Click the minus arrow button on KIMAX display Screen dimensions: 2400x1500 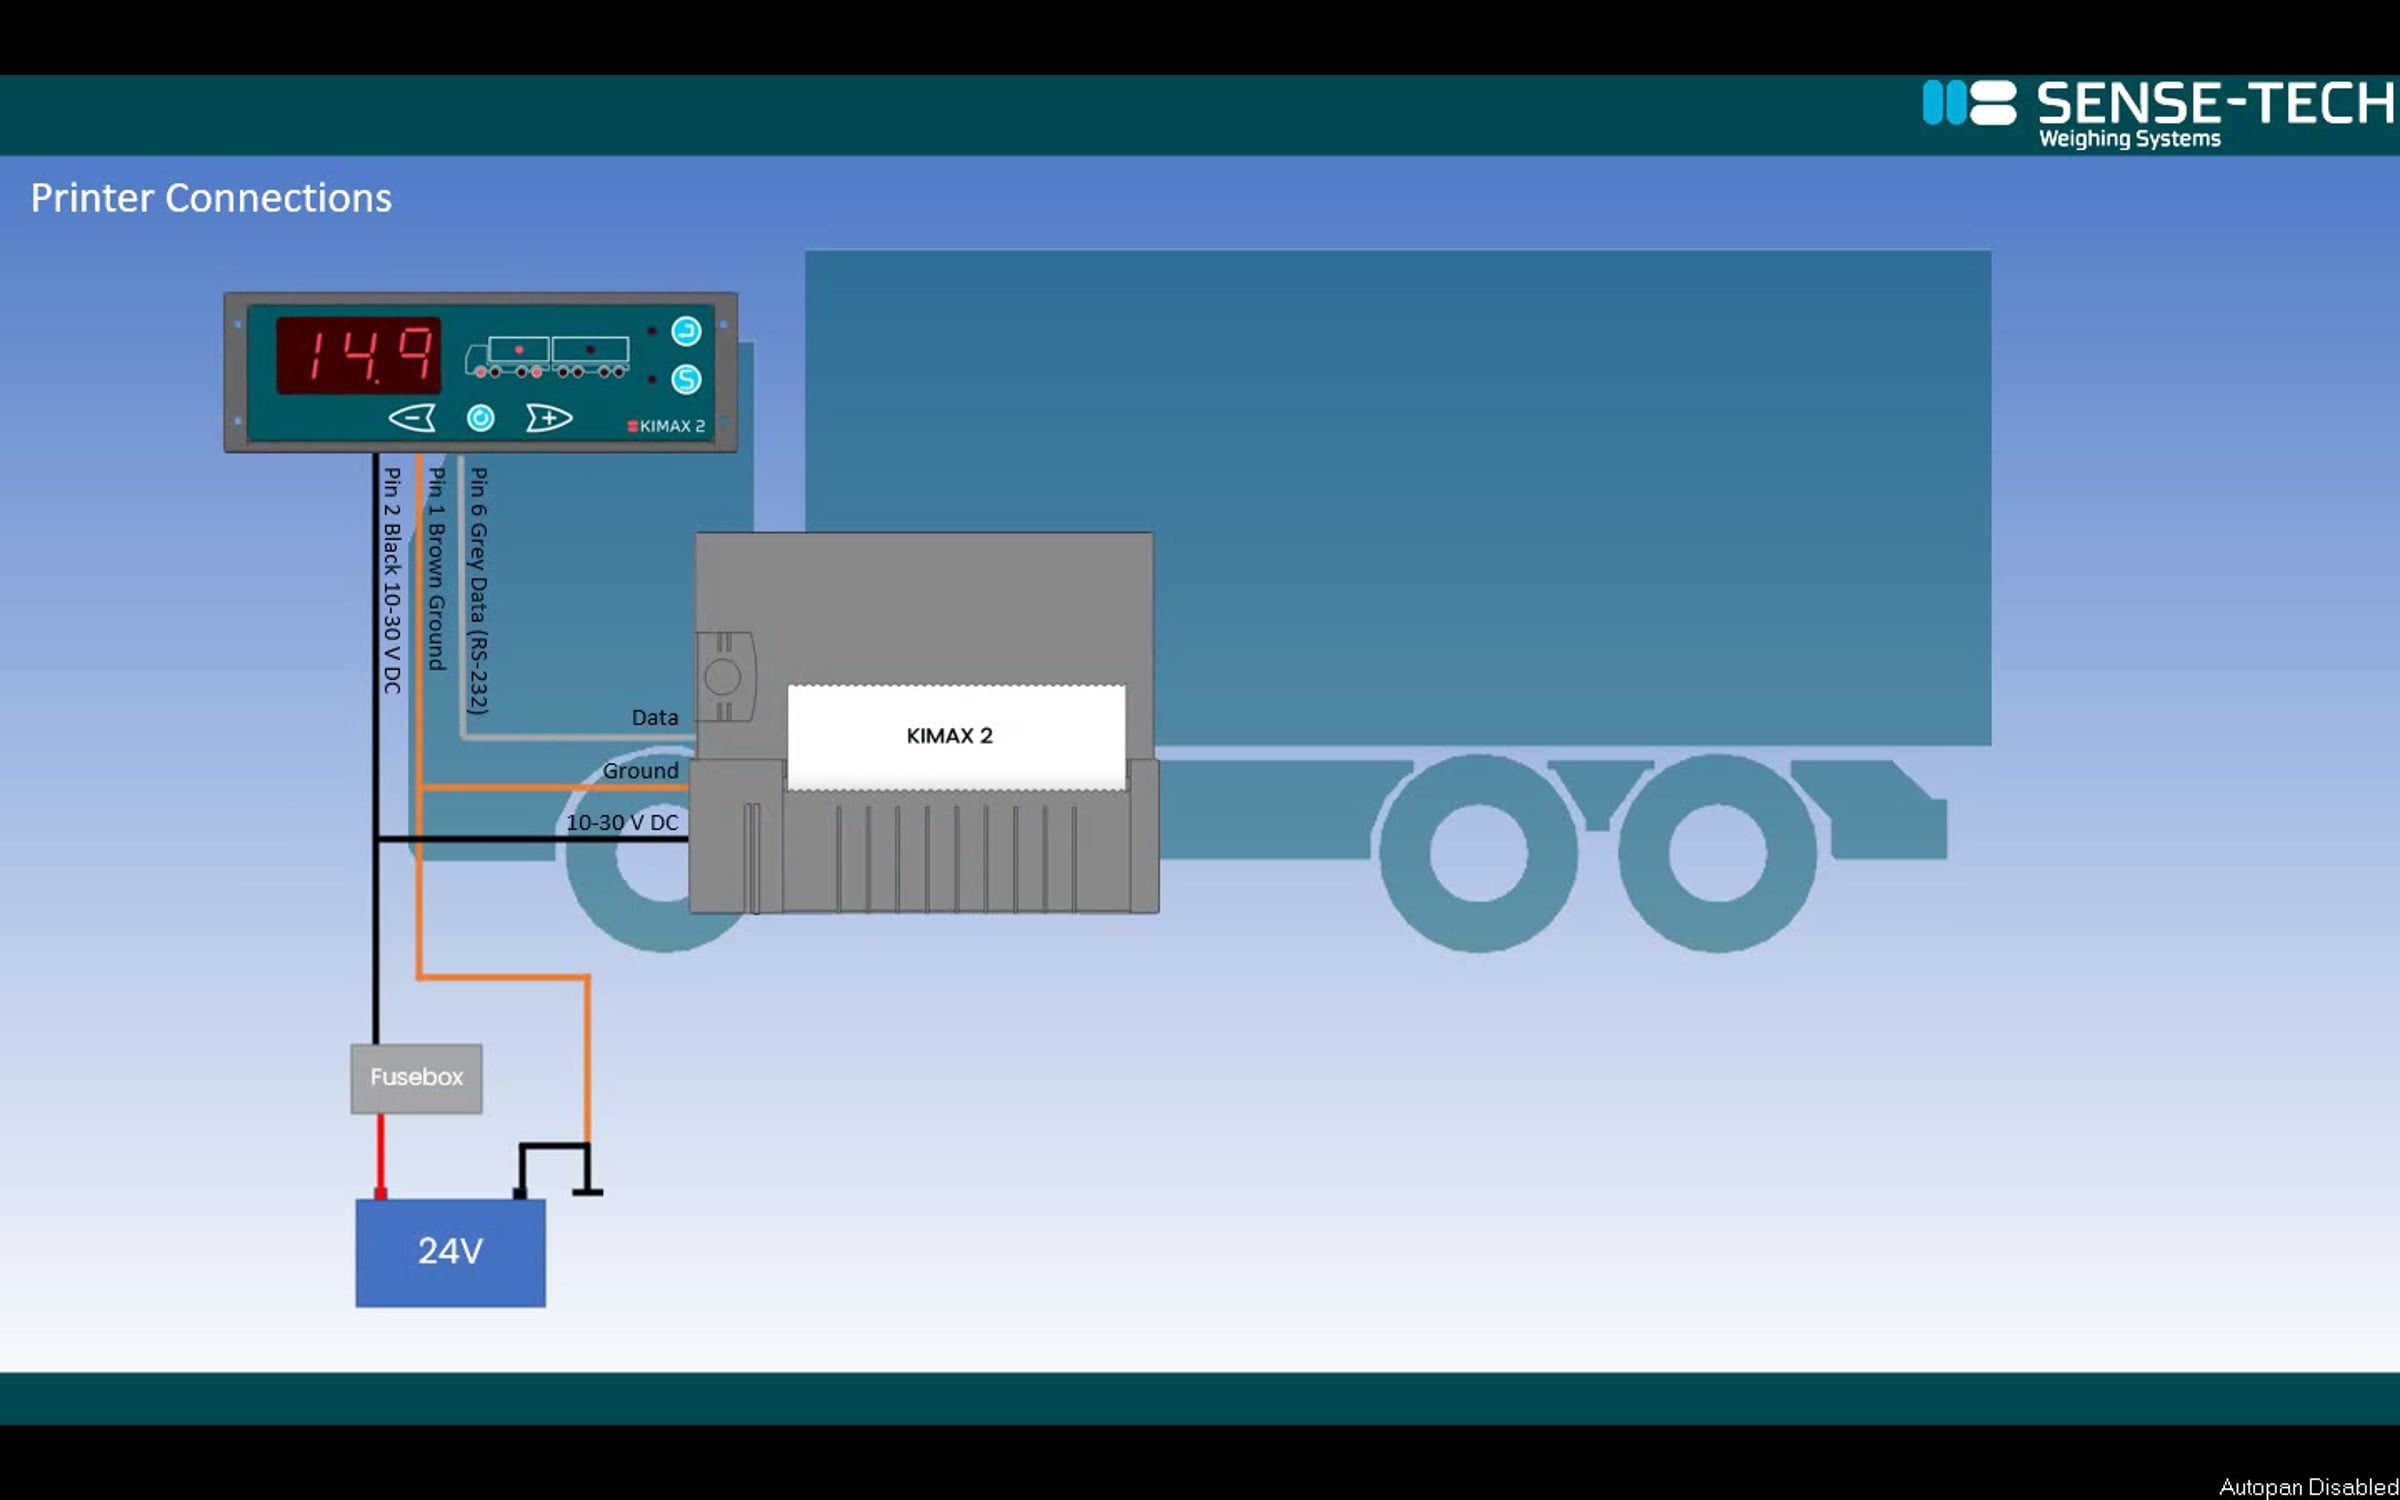click(x=412, y=417)
